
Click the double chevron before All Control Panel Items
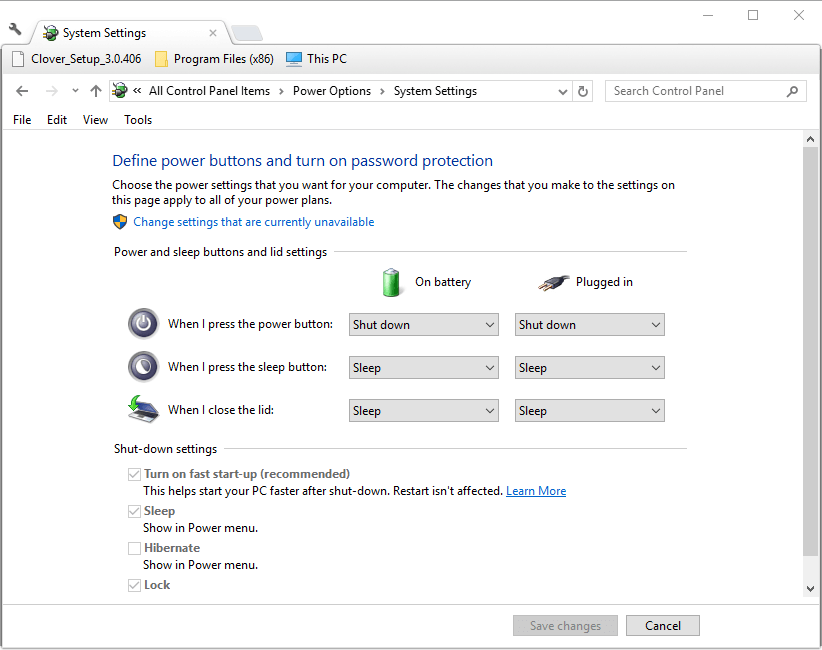coord(137,91)
